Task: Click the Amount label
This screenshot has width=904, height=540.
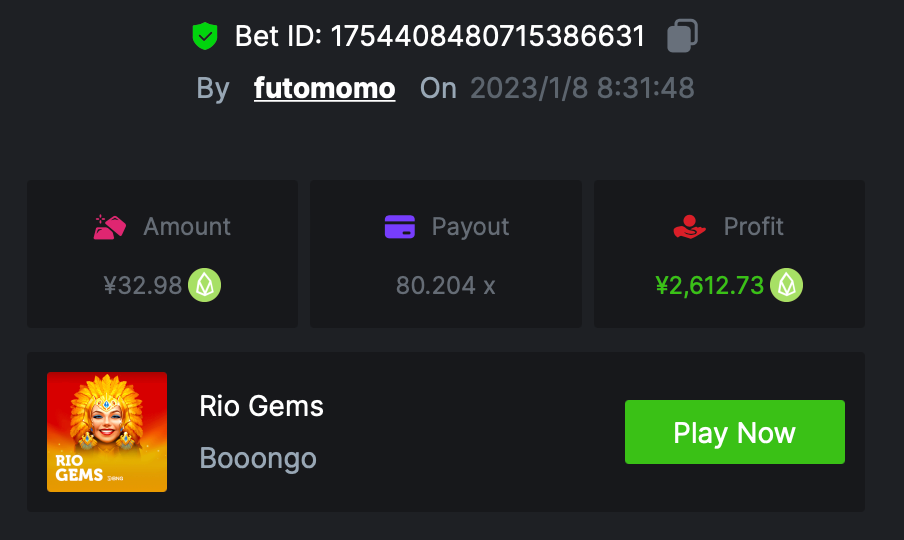Action: [x=187, y=227]
